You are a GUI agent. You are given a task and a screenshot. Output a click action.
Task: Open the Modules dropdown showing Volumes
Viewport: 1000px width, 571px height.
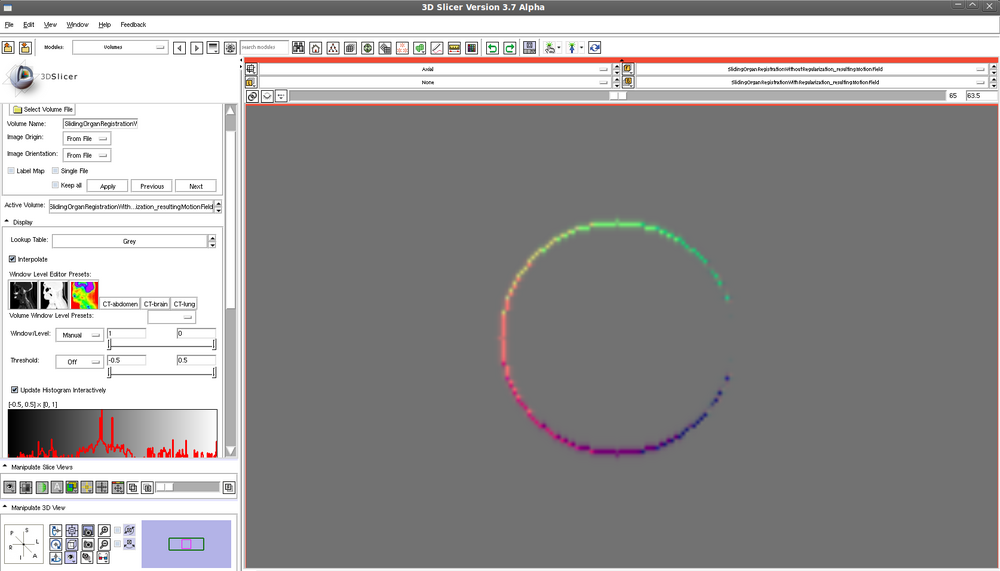pos(120,47)
